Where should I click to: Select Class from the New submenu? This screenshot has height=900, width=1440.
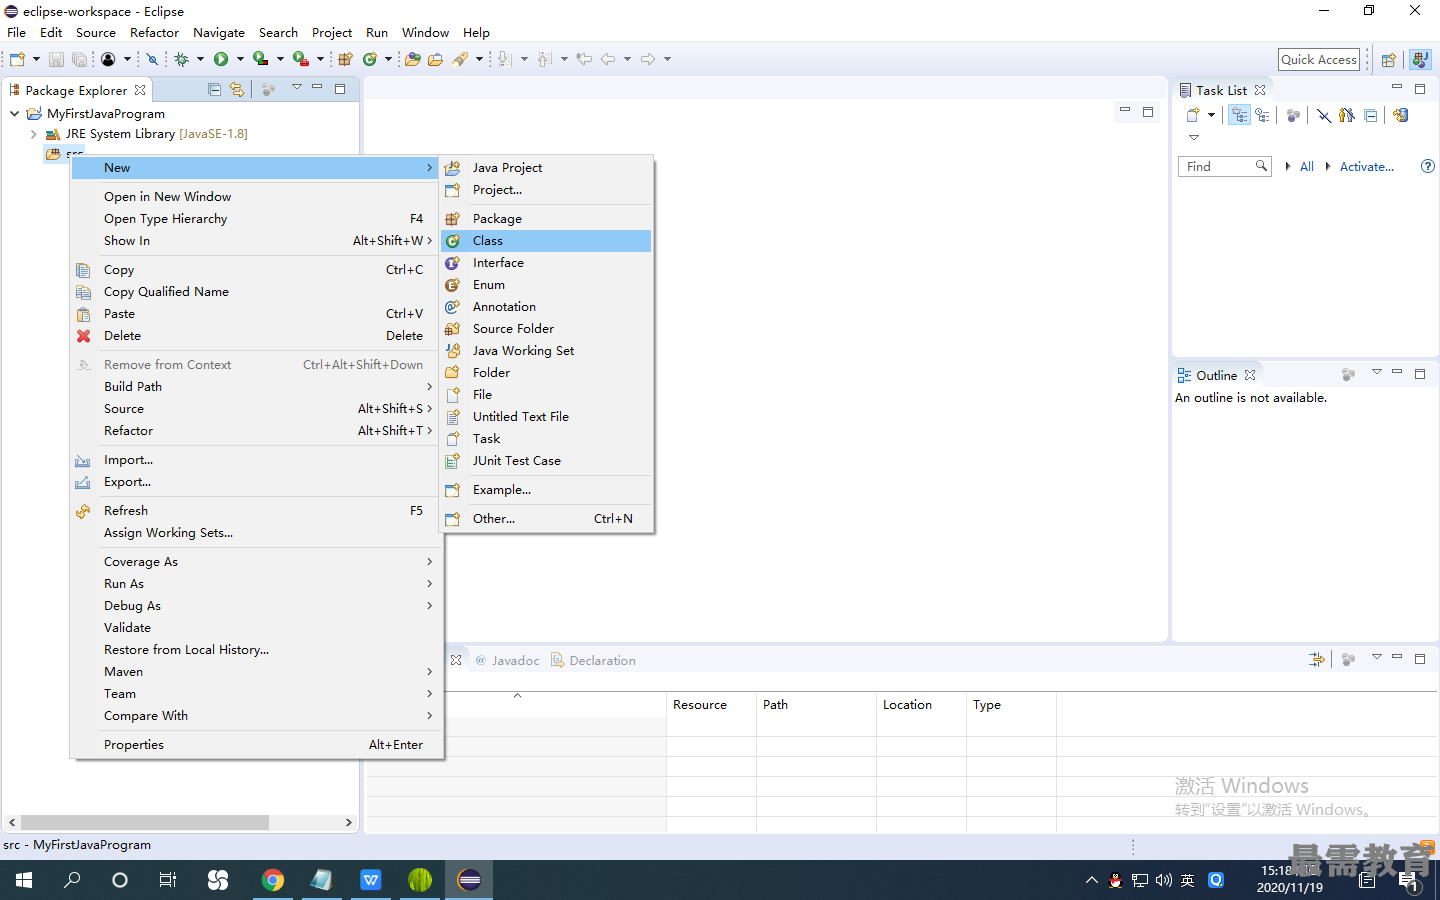[547, 241]
